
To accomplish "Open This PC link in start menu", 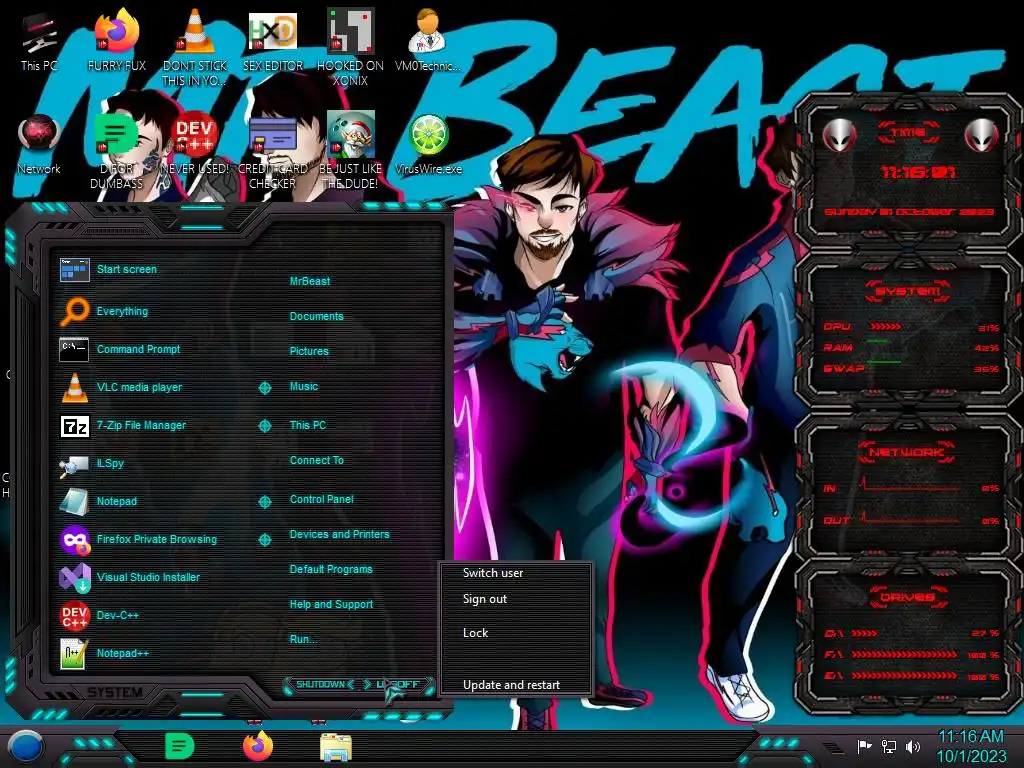I will (x=308, y=425).
